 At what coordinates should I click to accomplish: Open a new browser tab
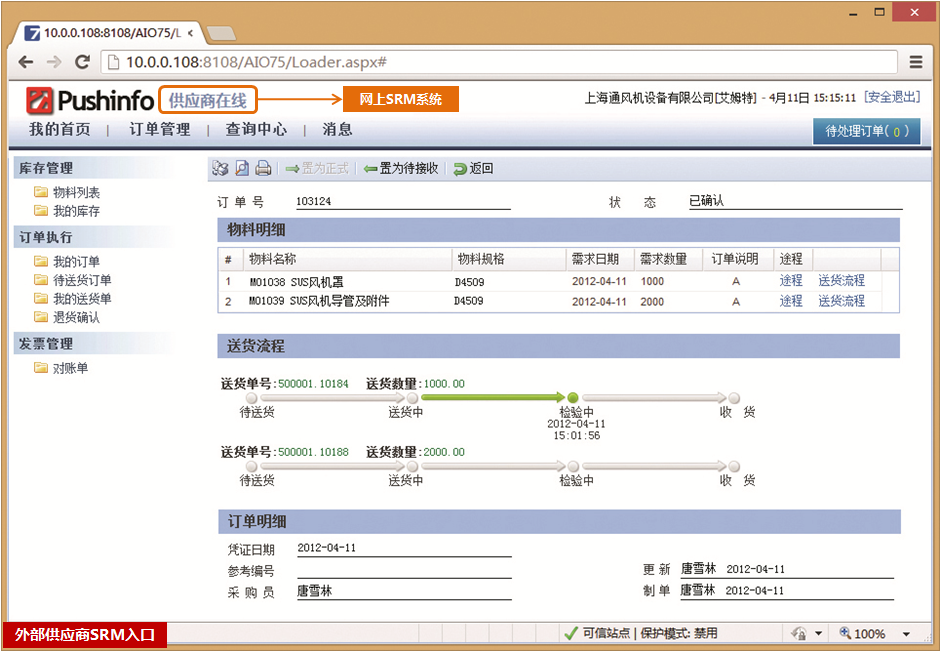coord(221,33)
